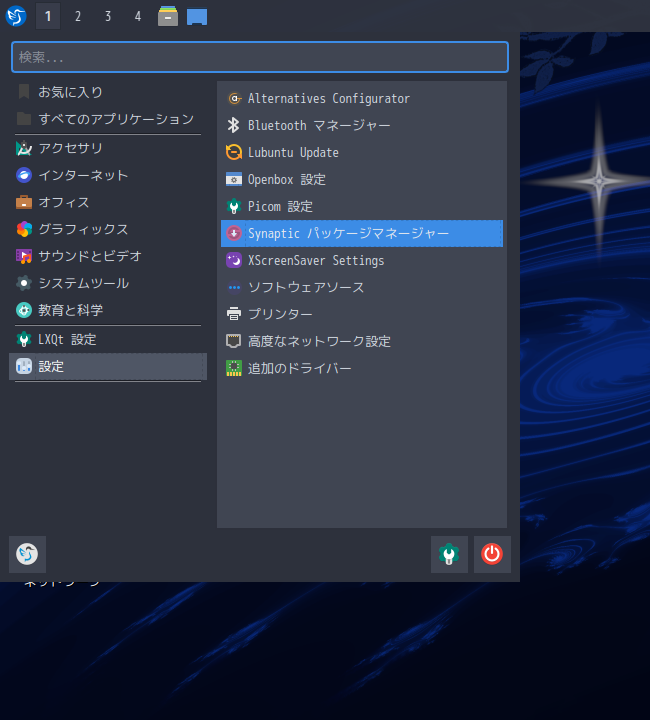This screenshot has height=720, width=650.
Task: Switch to workspace 1
Action: (x=48, y=17)
